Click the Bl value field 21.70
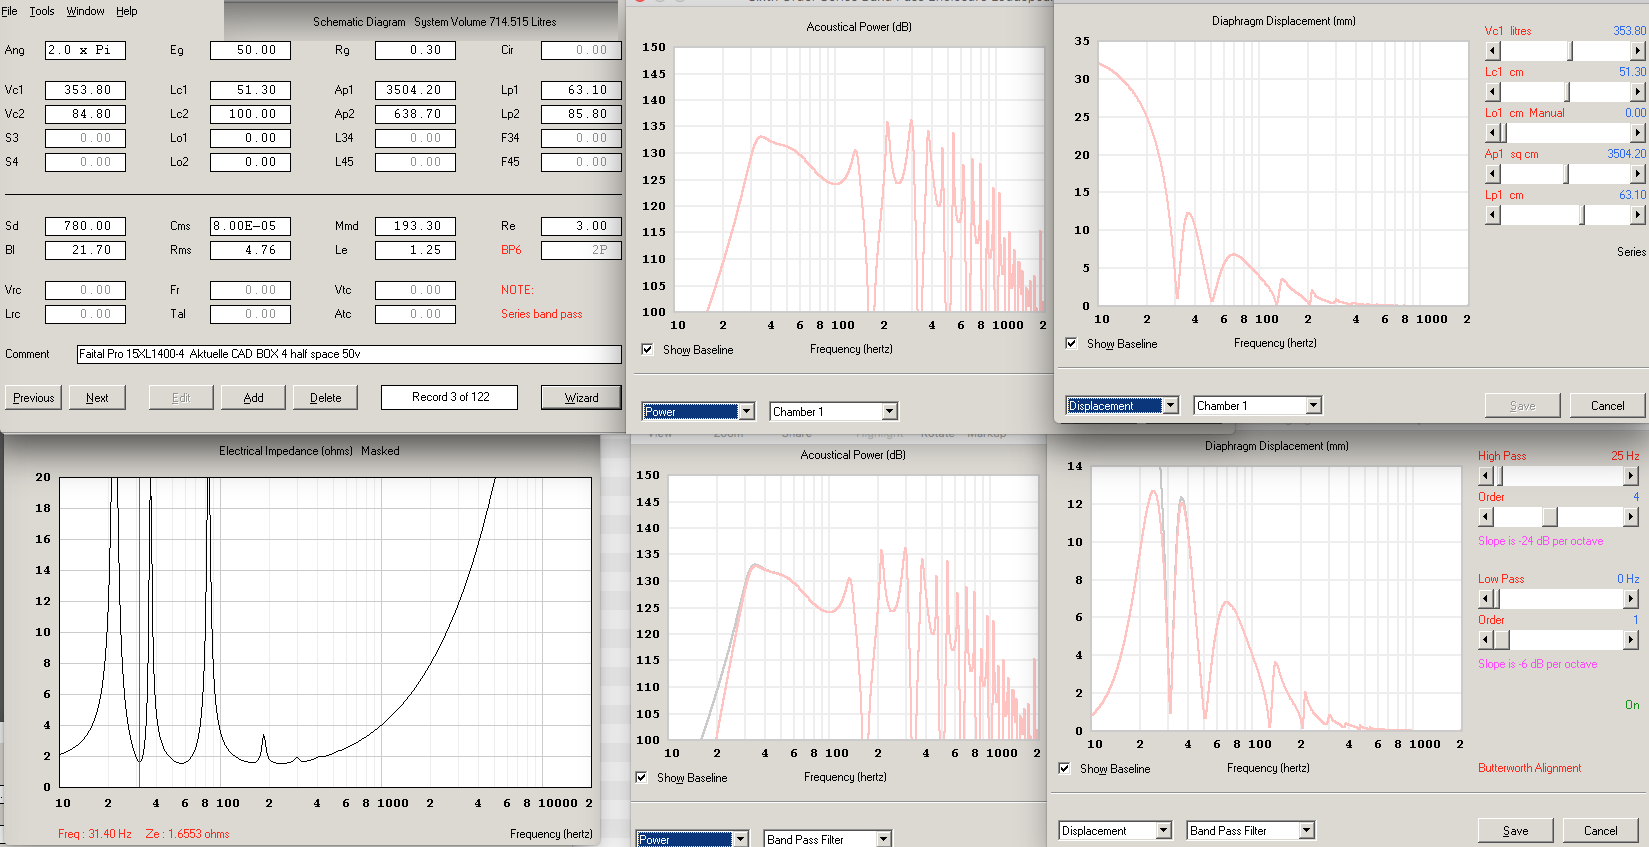Screen dimensions: 1649x847 click(x=85, y=250)
